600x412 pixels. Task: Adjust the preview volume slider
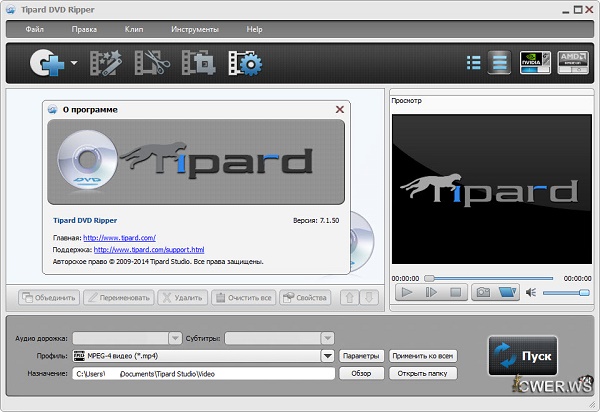pyautogui.click(x=566, y=293)
